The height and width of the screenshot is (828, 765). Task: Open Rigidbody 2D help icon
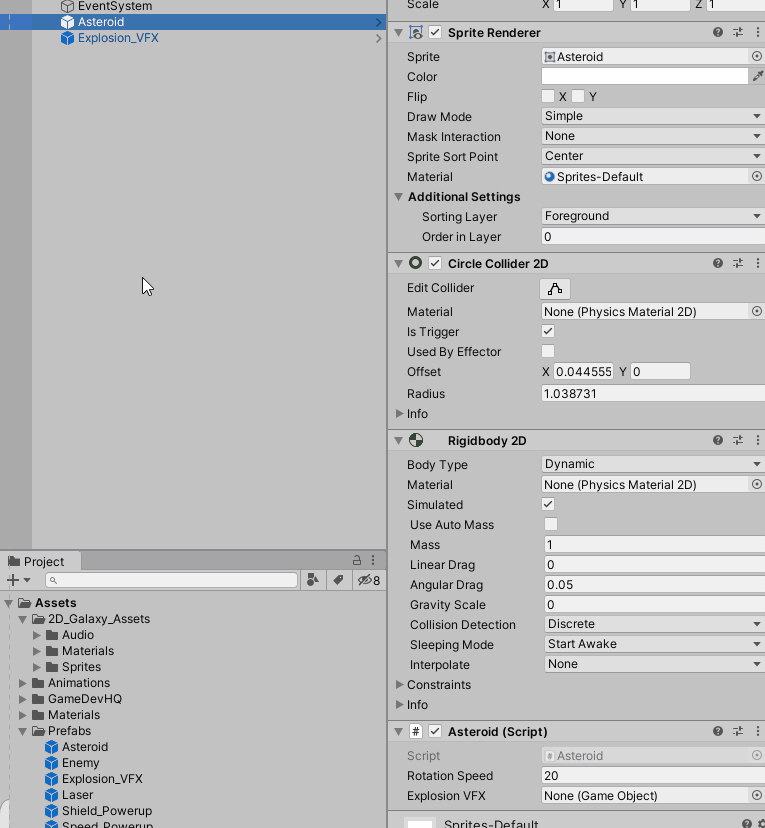point(717,440)
